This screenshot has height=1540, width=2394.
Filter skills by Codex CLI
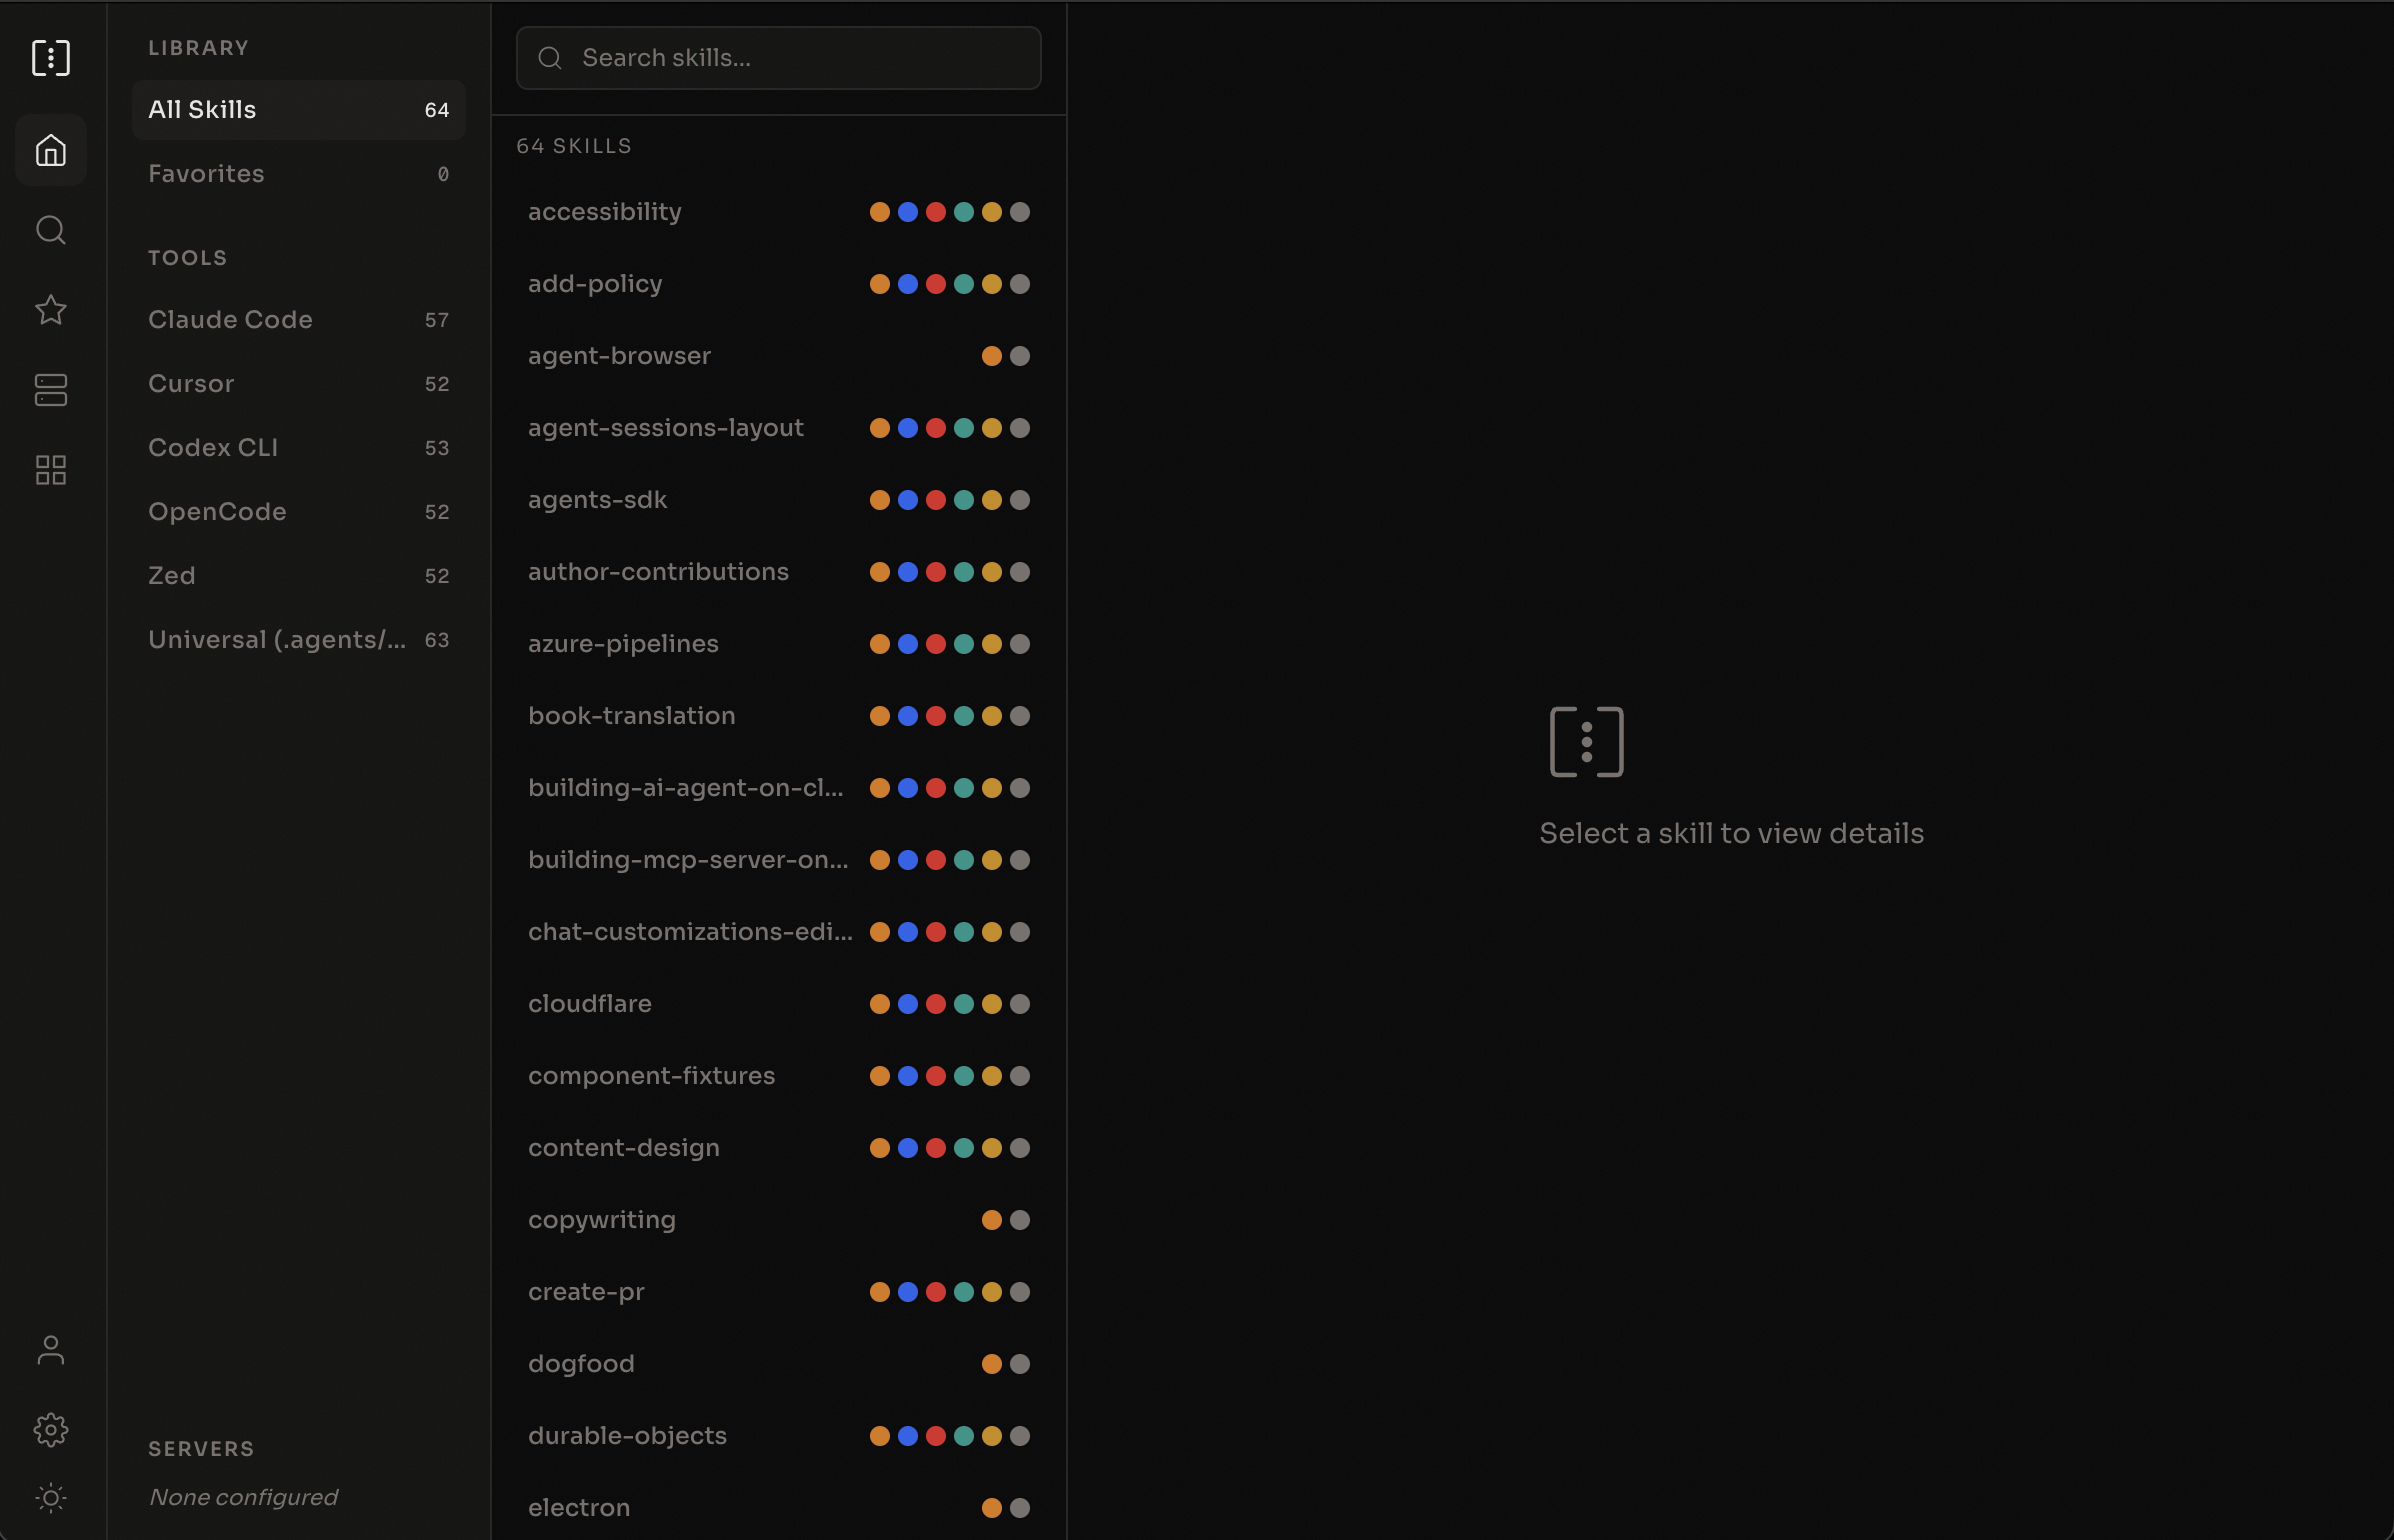pyautogui.click(x=298, y=448)
